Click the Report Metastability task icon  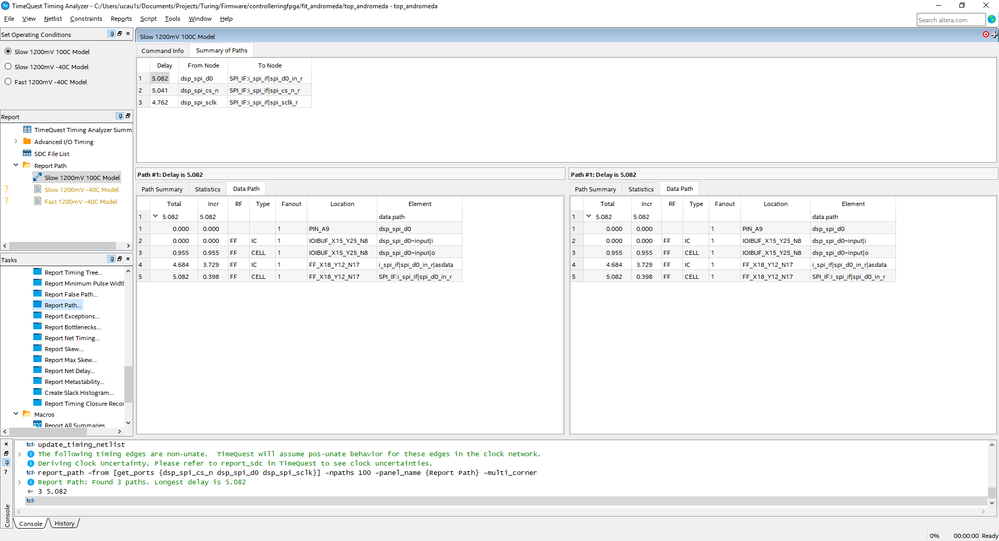[x=38, y=382]
